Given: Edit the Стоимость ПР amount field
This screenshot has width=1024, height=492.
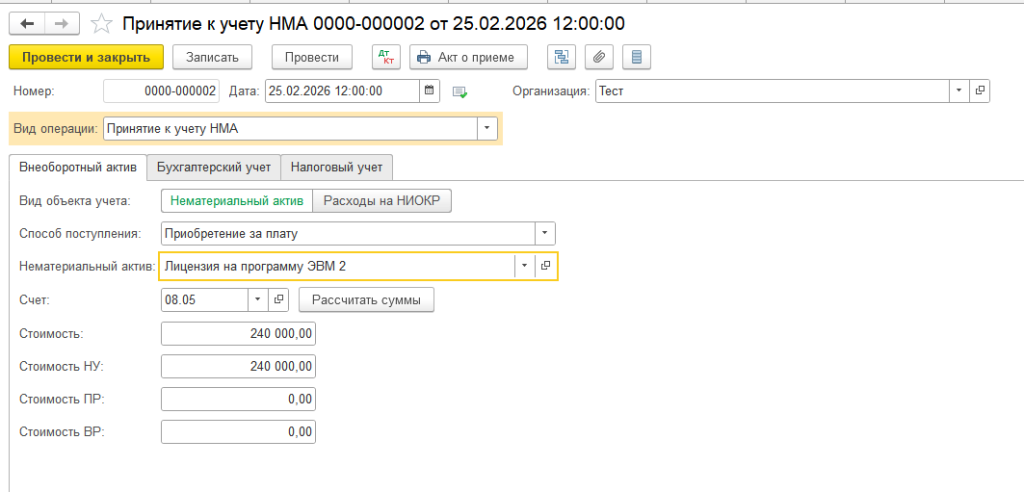Looking at the screenshot, I should click(238, 399).
